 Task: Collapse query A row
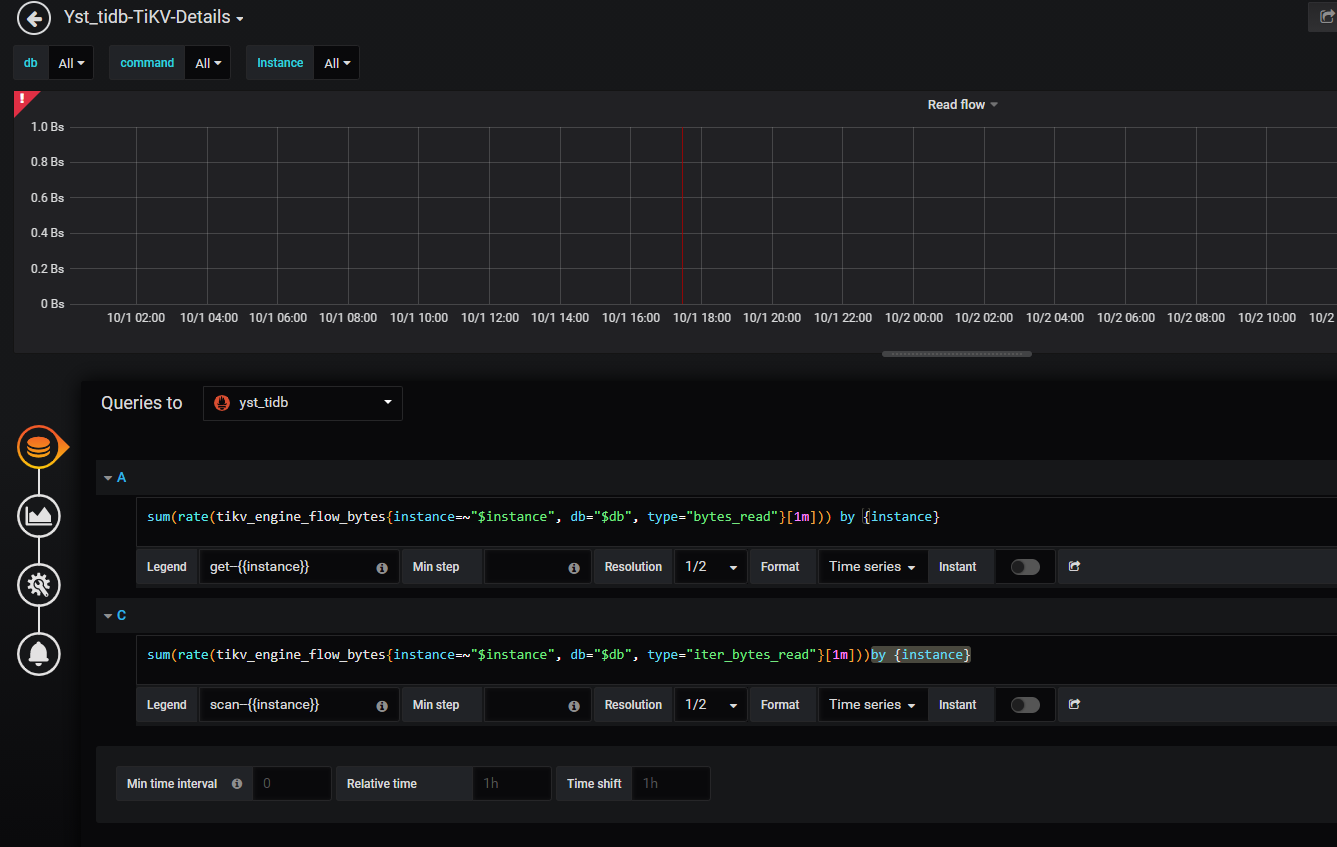(x=108, y=478)
